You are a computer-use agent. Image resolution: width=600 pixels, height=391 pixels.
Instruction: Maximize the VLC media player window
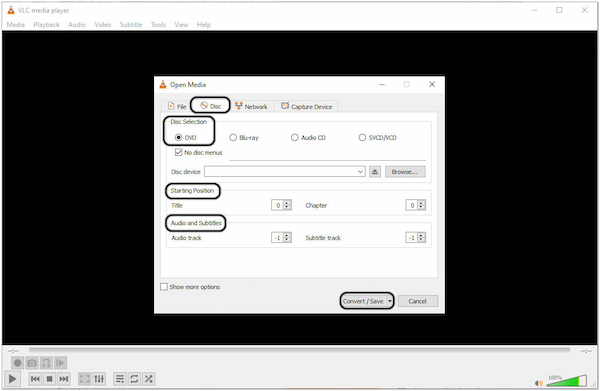click(559, 10)
